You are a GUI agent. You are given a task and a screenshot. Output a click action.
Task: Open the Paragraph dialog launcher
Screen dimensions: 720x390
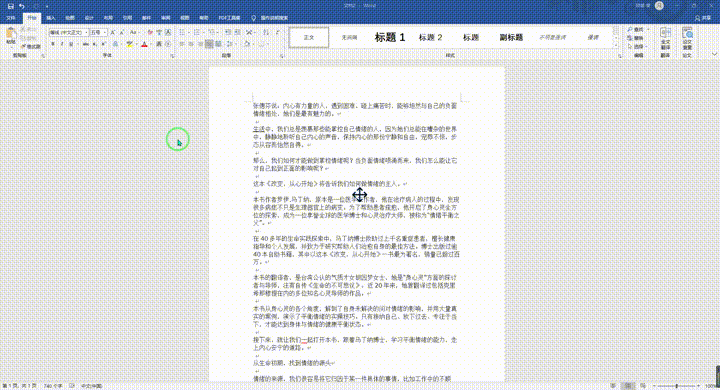(281, 56)
